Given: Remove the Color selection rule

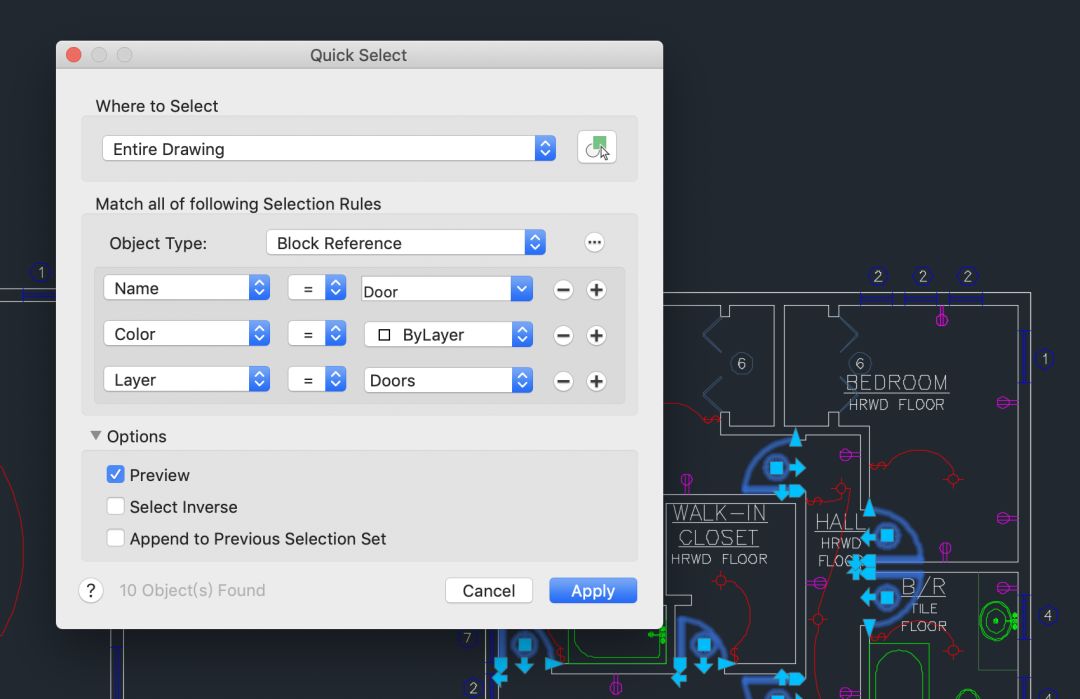Looking at the screenshot, I should pos(563,335).
